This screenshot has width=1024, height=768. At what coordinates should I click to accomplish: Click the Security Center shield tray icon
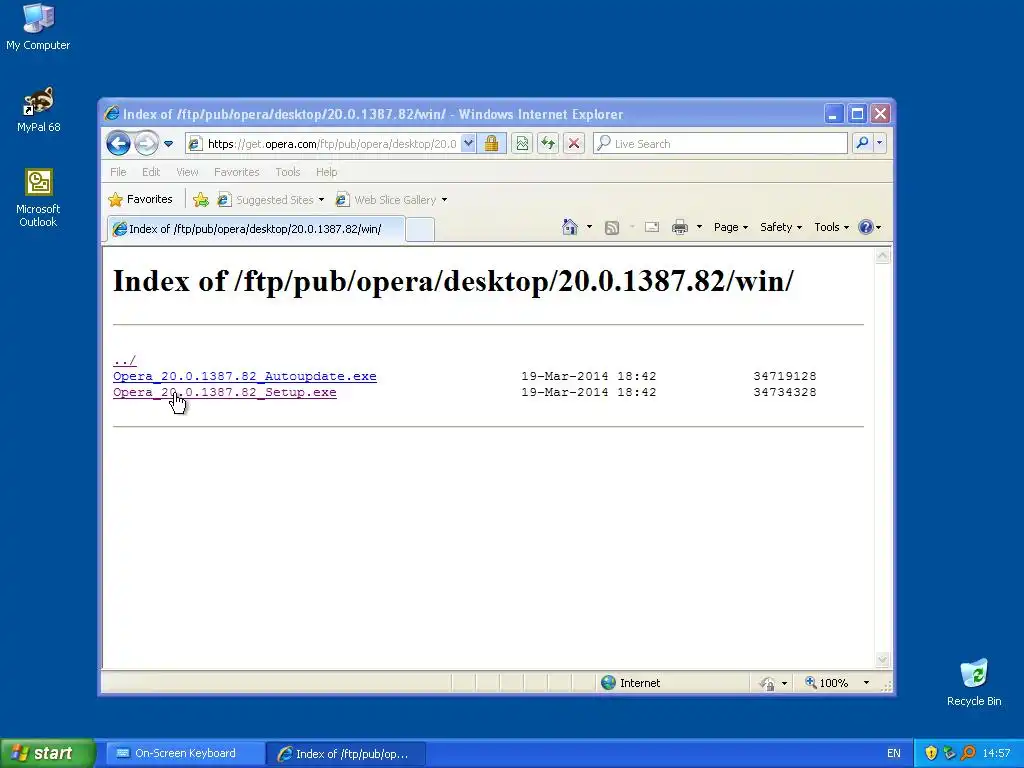pos(931,753)
